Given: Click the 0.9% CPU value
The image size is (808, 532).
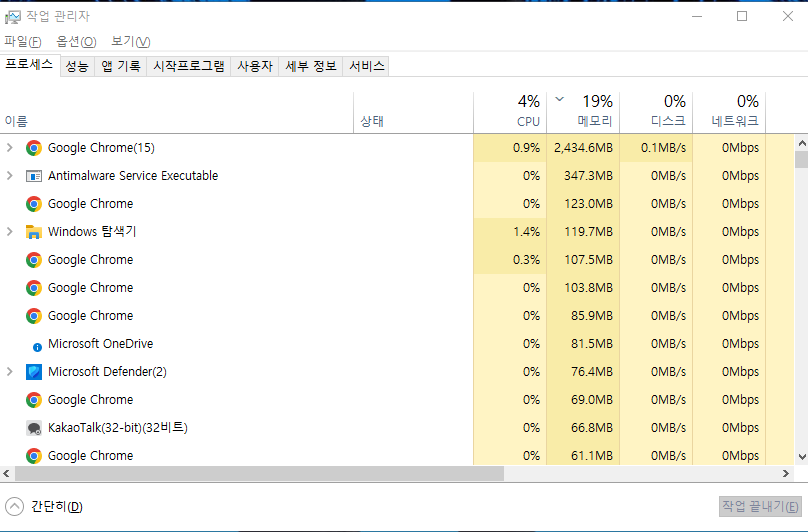Looking at the screenshot, I should pos(527,148).
